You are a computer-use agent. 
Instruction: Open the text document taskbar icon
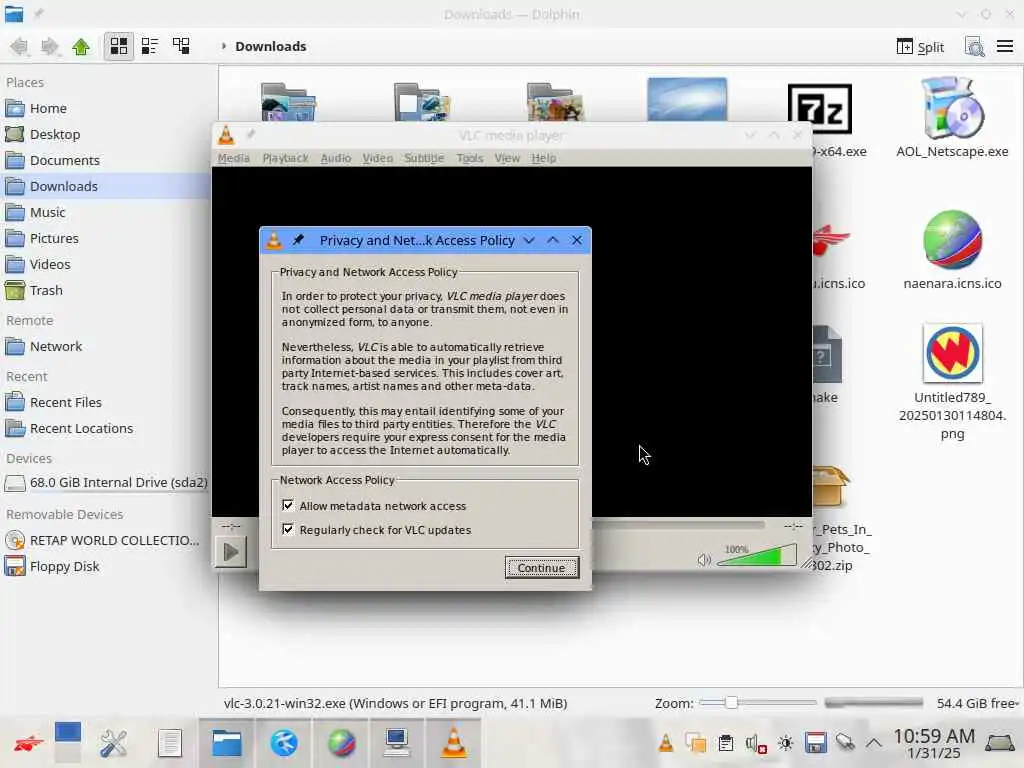coord(170,743)
